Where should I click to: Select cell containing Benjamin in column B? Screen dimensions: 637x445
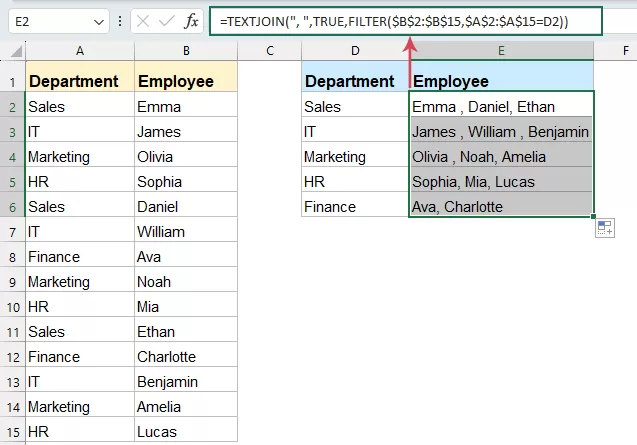coord(186,380)
